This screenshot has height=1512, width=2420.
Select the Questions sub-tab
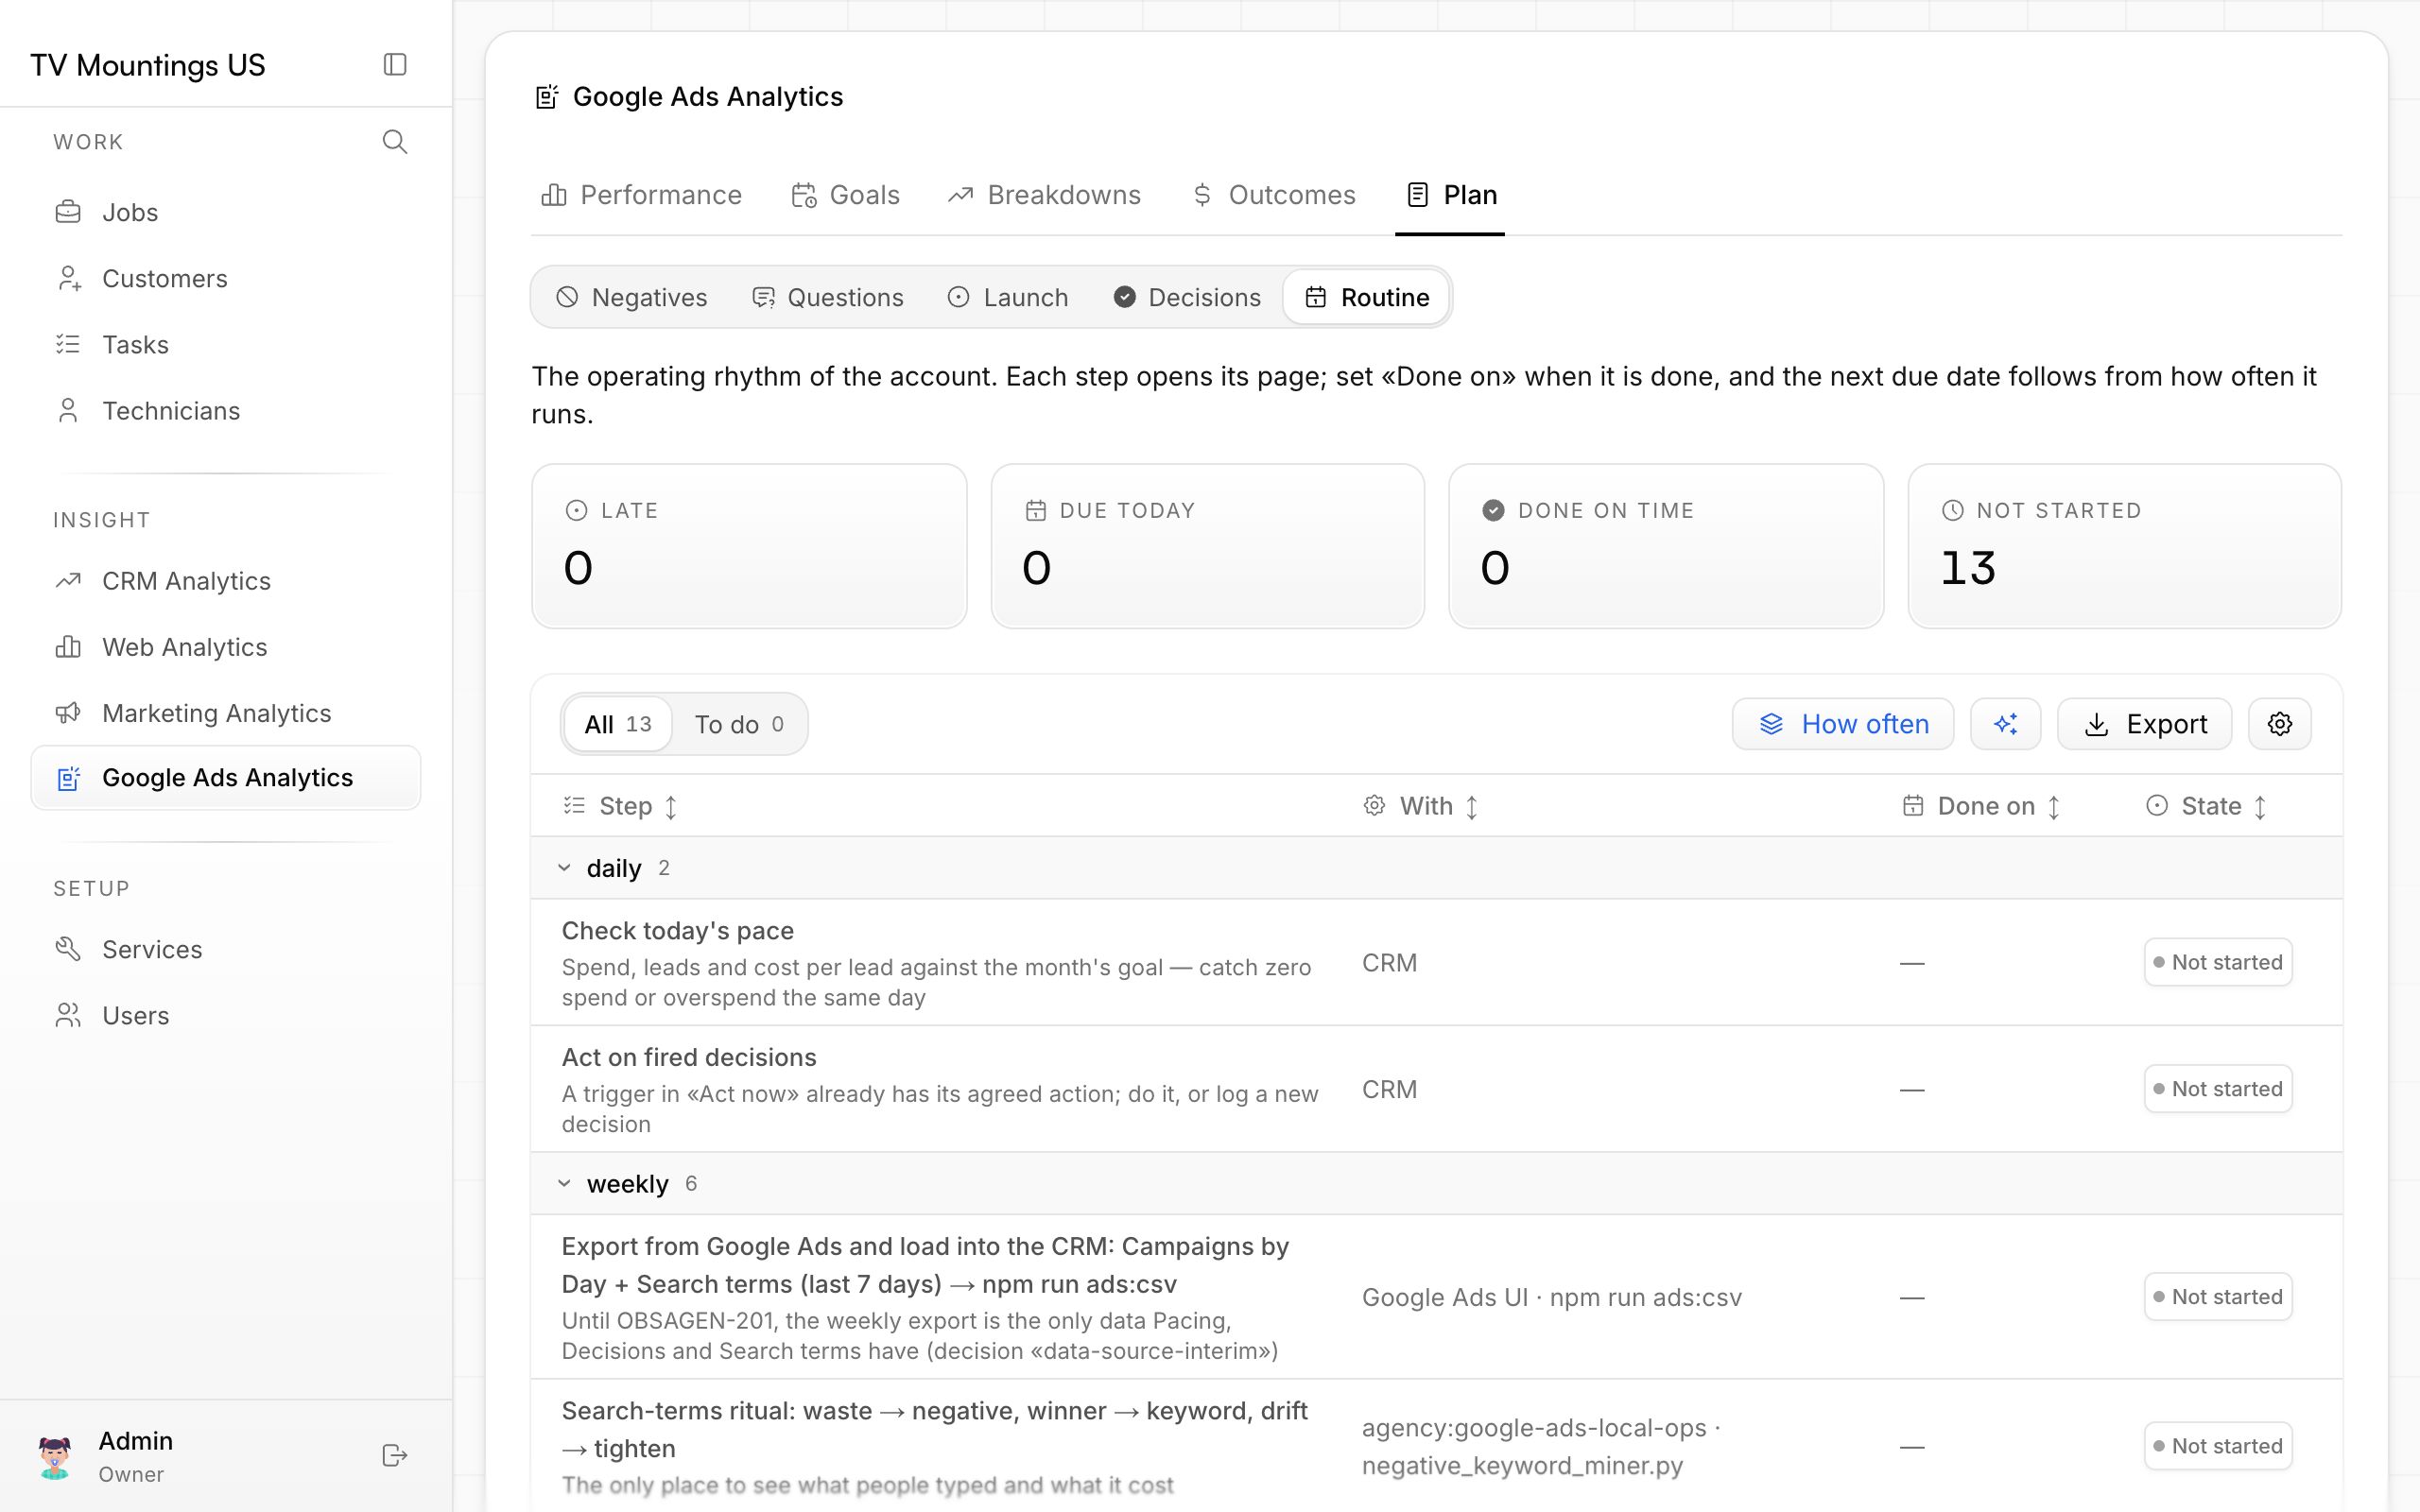tap(828, 297)
